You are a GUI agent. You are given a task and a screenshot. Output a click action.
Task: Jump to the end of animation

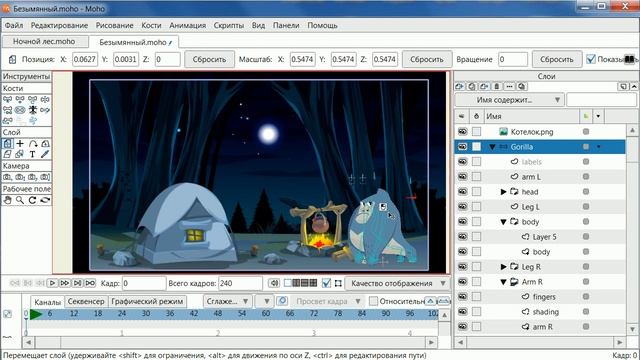[78, 283]
